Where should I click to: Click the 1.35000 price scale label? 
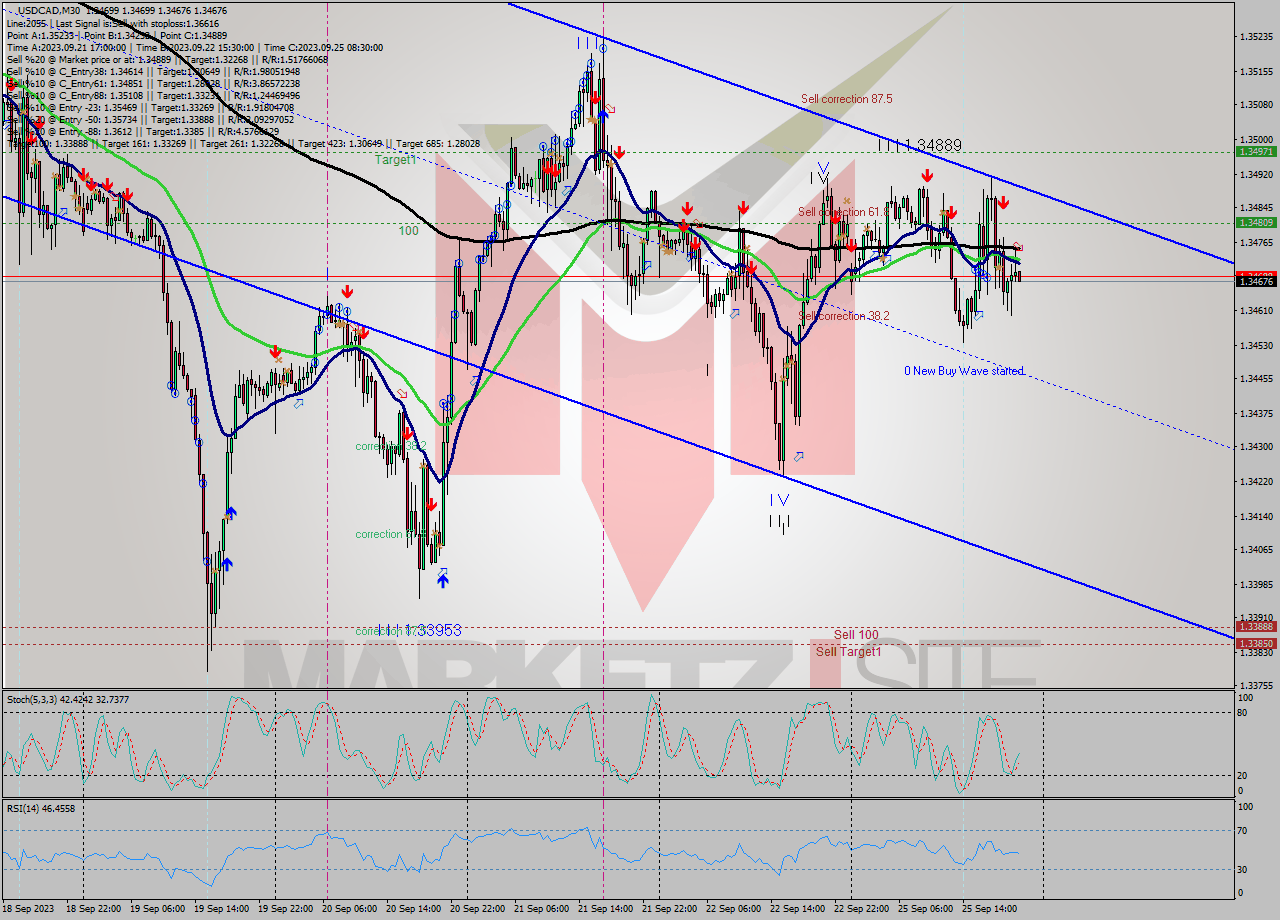click(1256, 139)
